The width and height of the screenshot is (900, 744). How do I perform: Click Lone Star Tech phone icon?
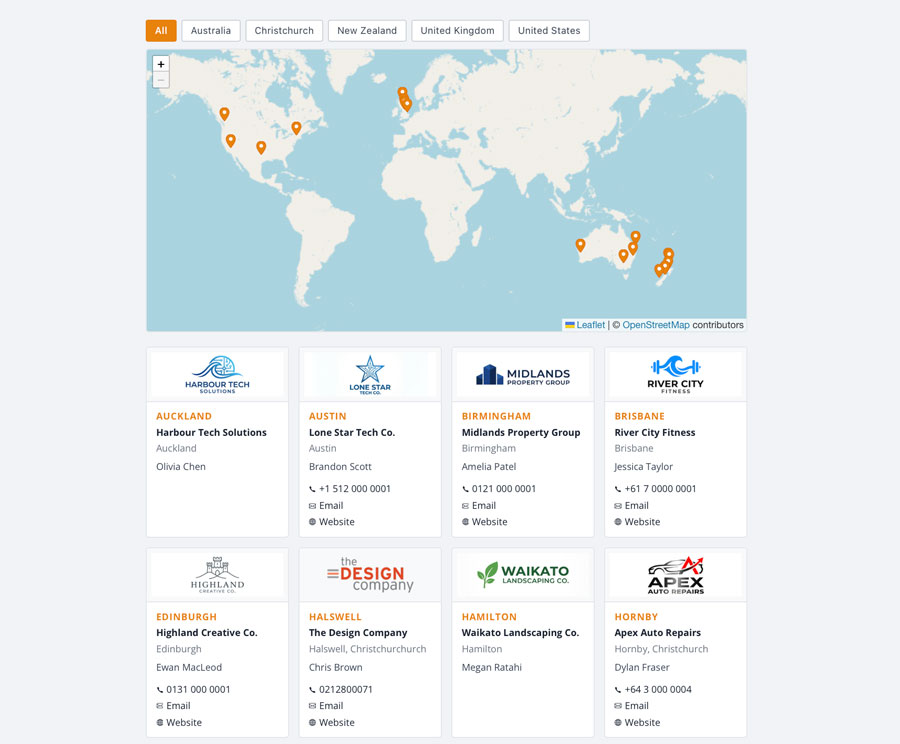pyautogui.click(x=313, y=489)
